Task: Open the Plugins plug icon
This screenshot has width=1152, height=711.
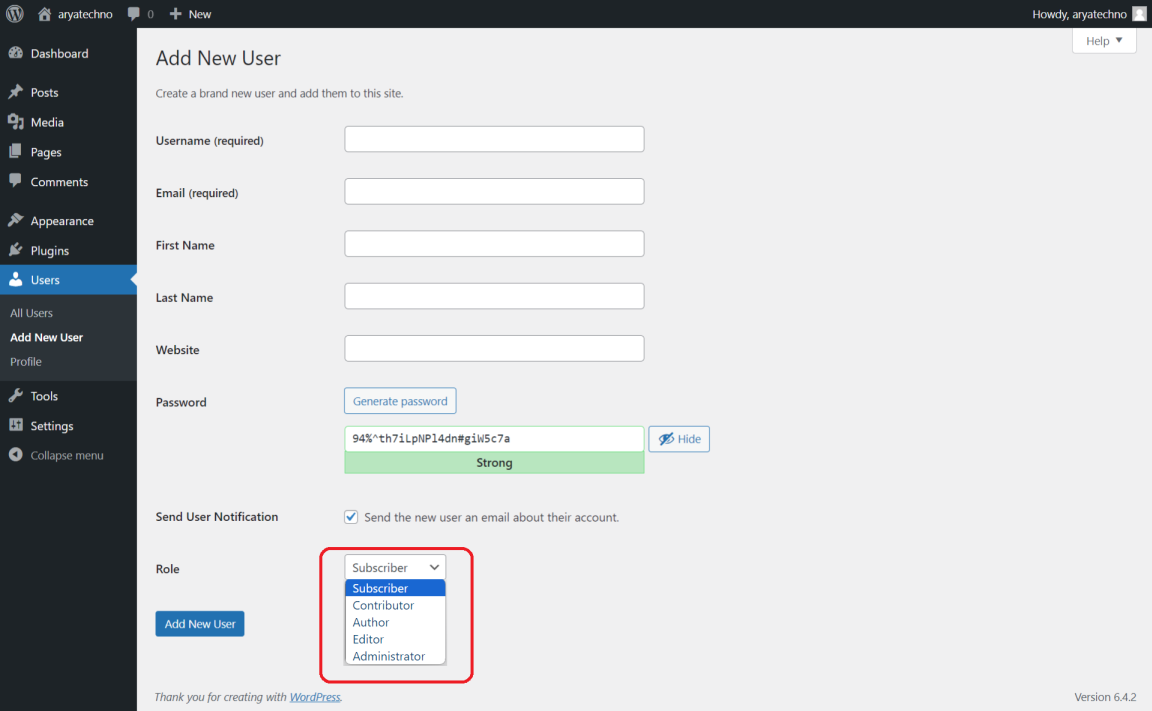Action: [15, 251]
